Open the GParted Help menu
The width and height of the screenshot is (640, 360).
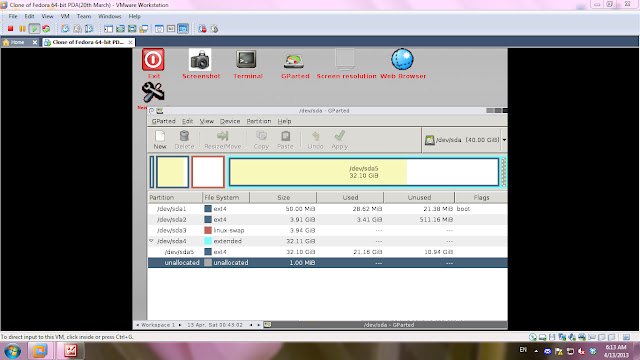click(284, 121)
